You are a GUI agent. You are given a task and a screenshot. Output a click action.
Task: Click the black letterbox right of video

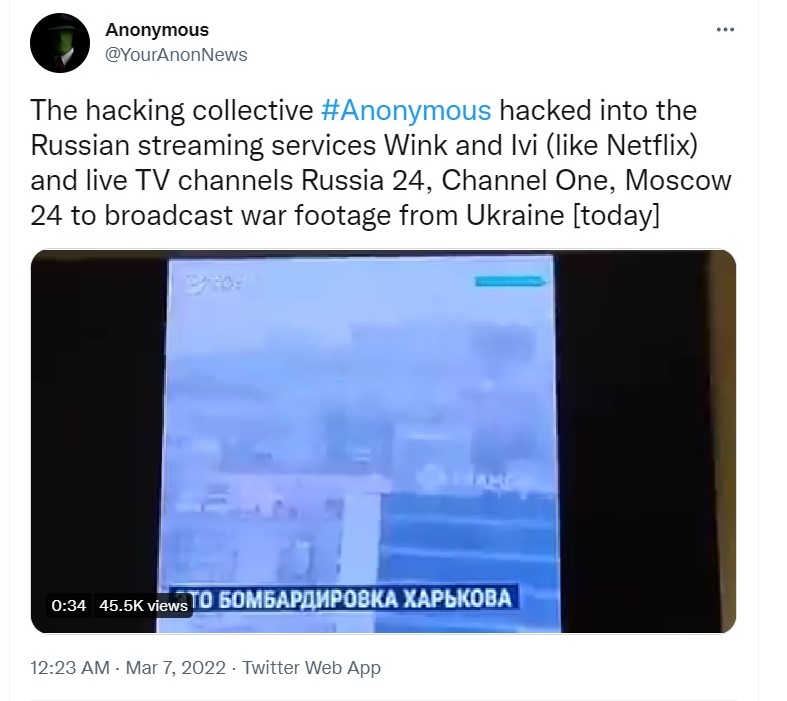coord(646,441)
